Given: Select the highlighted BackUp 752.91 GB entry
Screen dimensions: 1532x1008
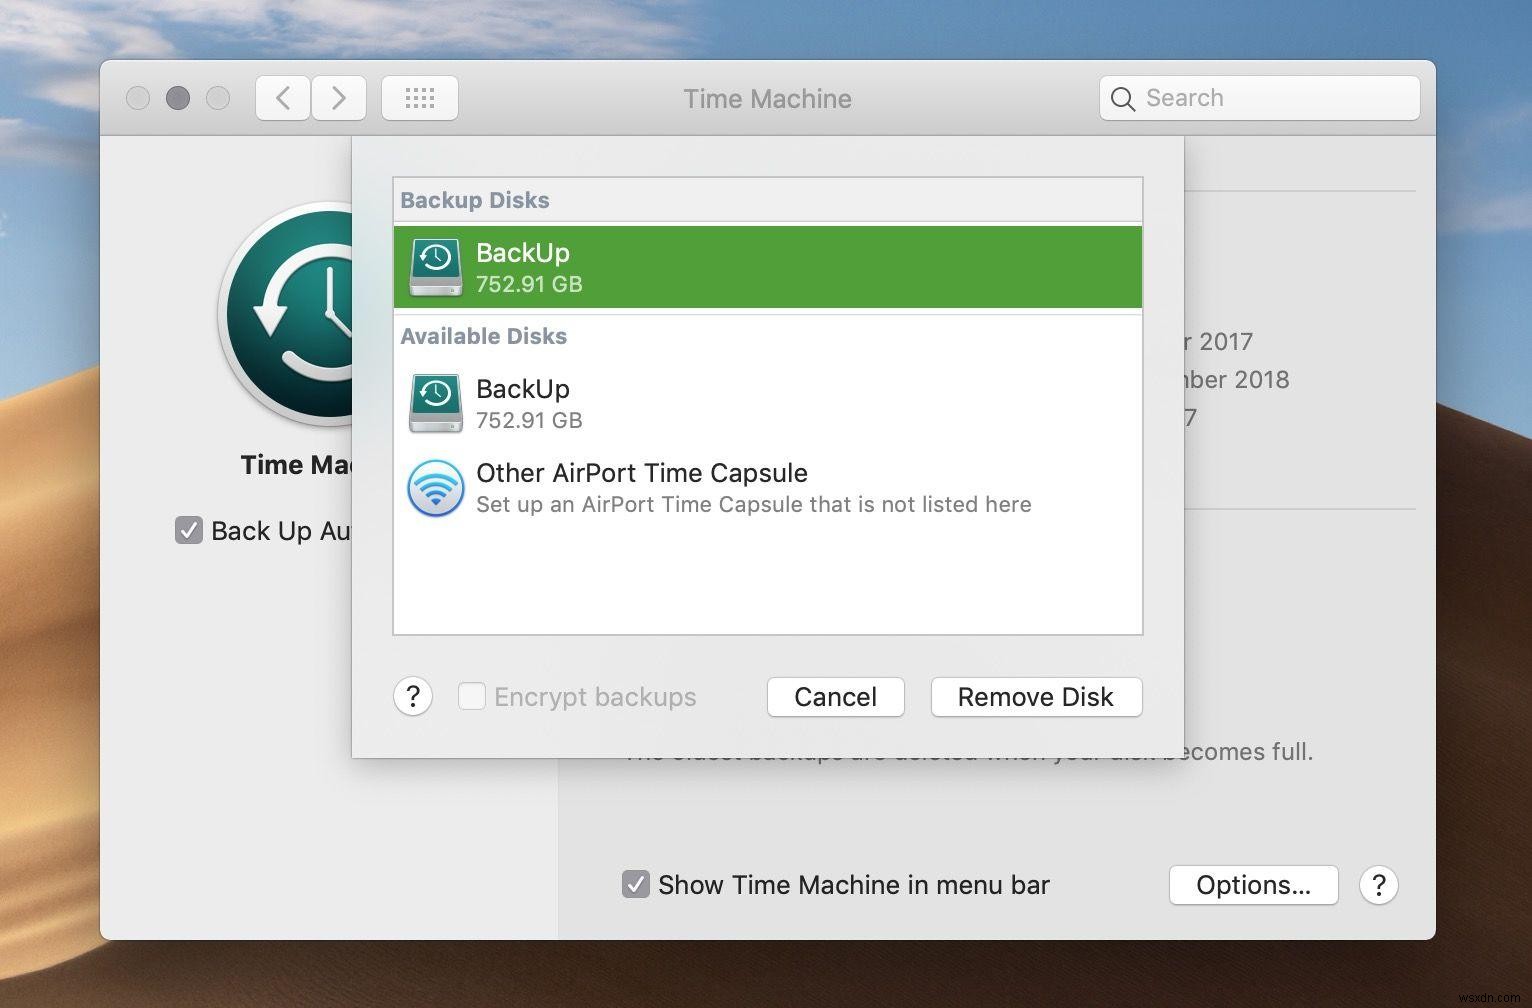Looking at the screenshot, I should (x=767, y=266).
